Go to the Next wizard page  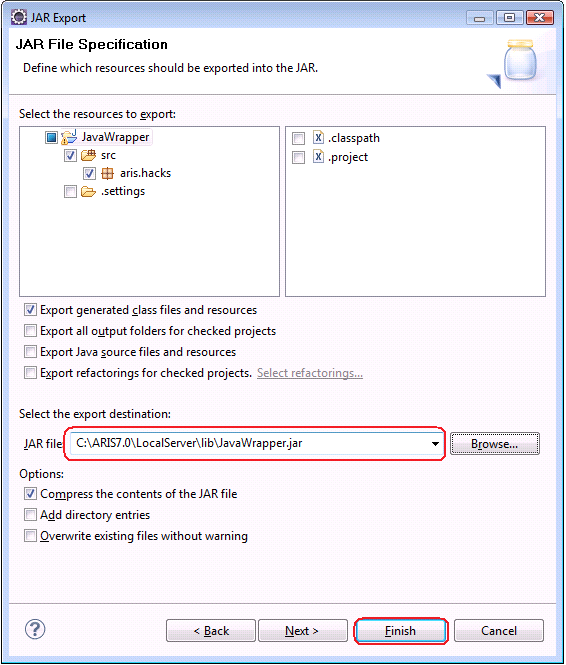coord(303,631)
